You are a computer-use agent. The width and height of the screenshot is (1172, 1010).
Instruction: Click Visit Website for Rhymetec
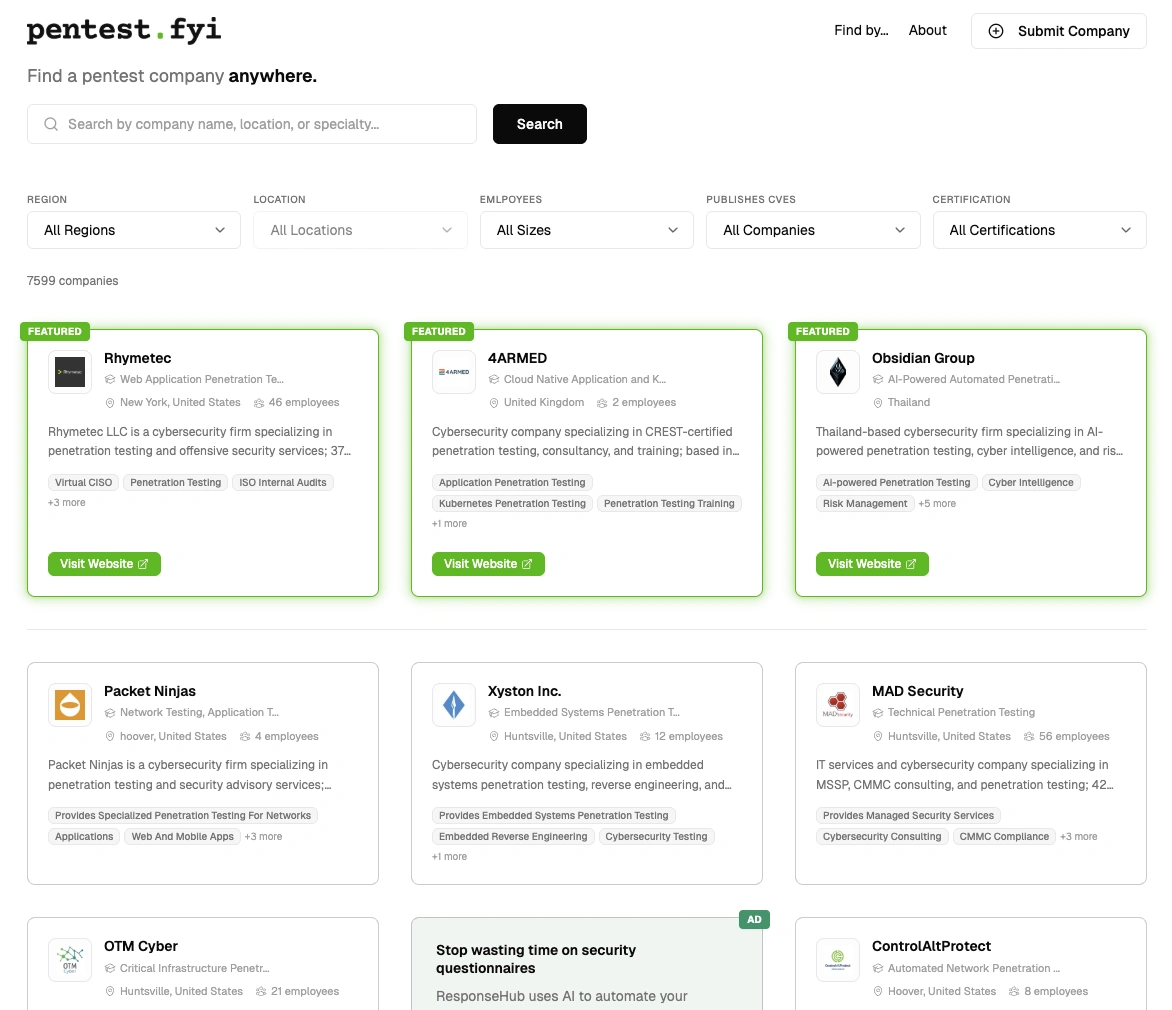tap(104, 563)
